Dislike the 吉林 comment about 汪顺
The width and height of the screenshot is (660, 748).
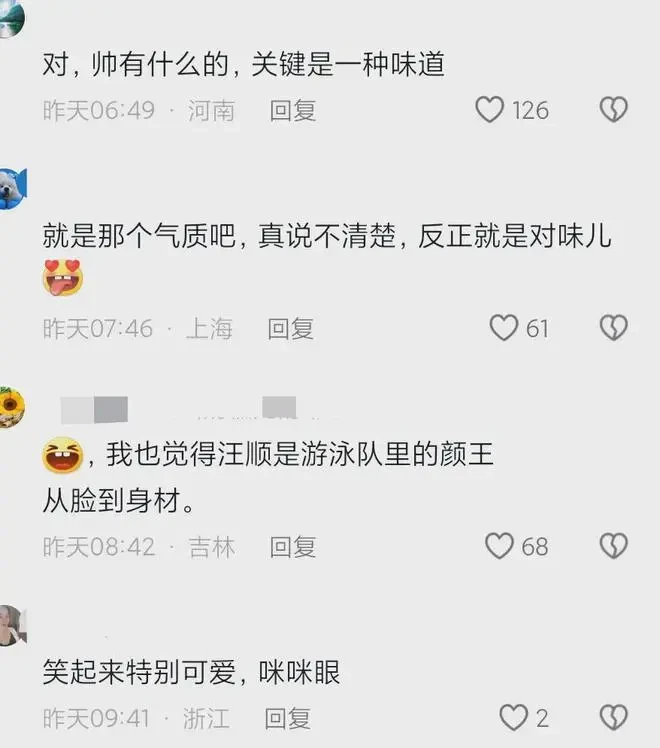(x=614, y=546)
